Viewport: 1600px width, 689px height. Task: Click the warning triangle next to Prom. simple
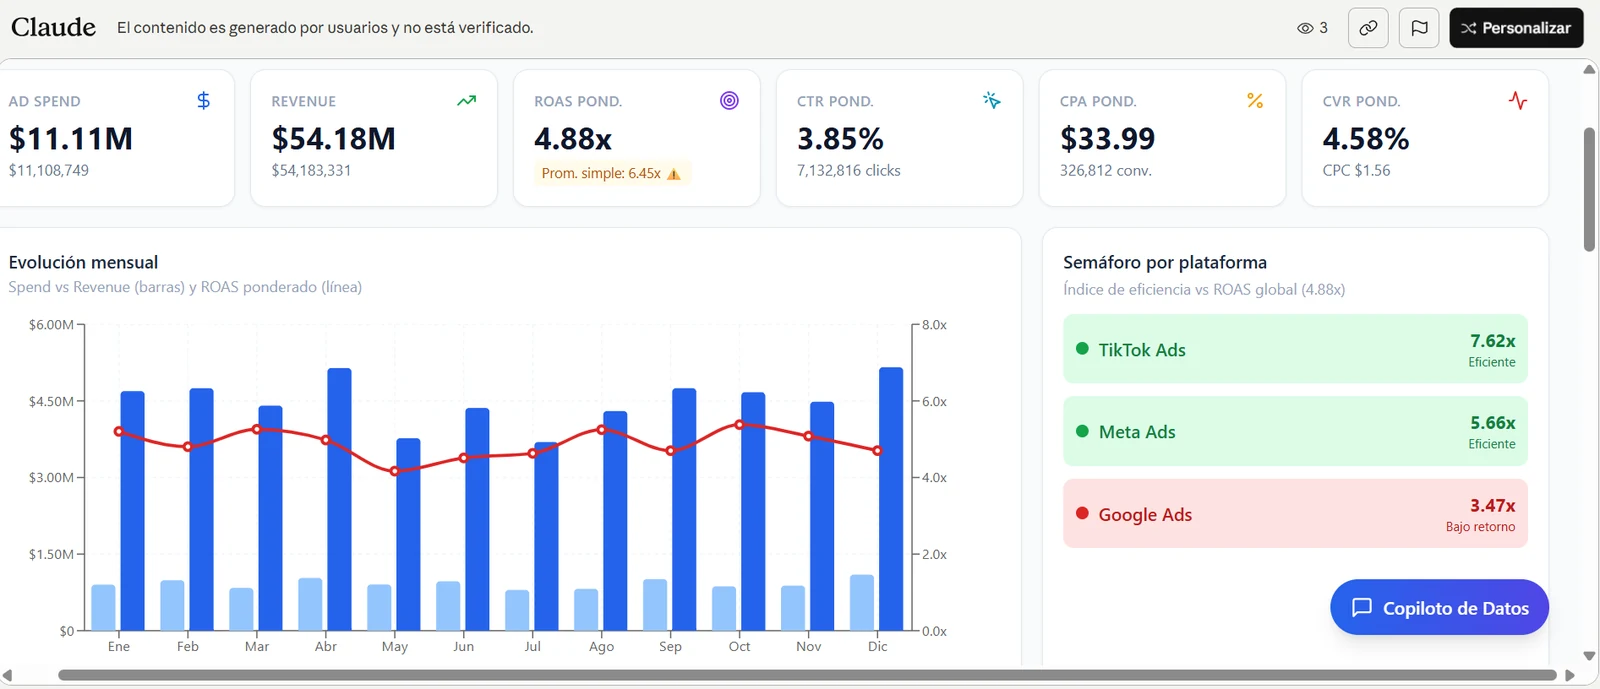674,174
